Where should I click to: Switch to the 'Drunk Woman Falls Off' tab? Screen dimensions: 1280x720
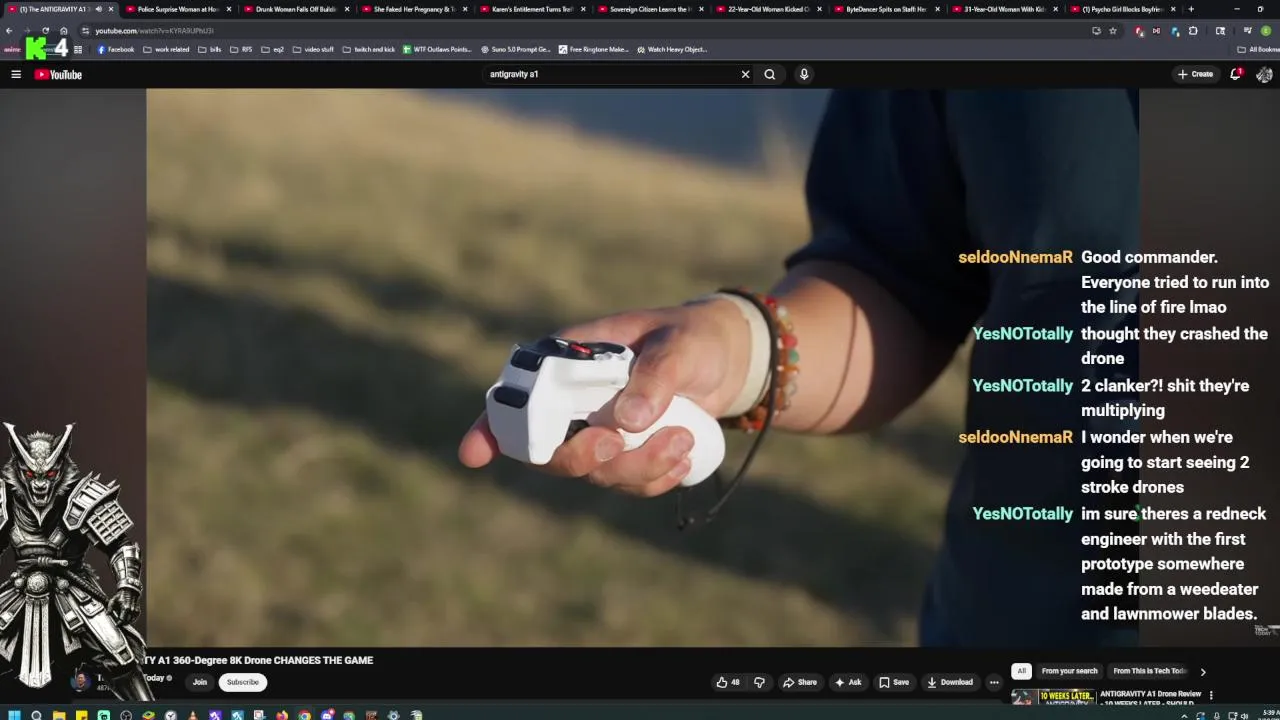[295, 9]
